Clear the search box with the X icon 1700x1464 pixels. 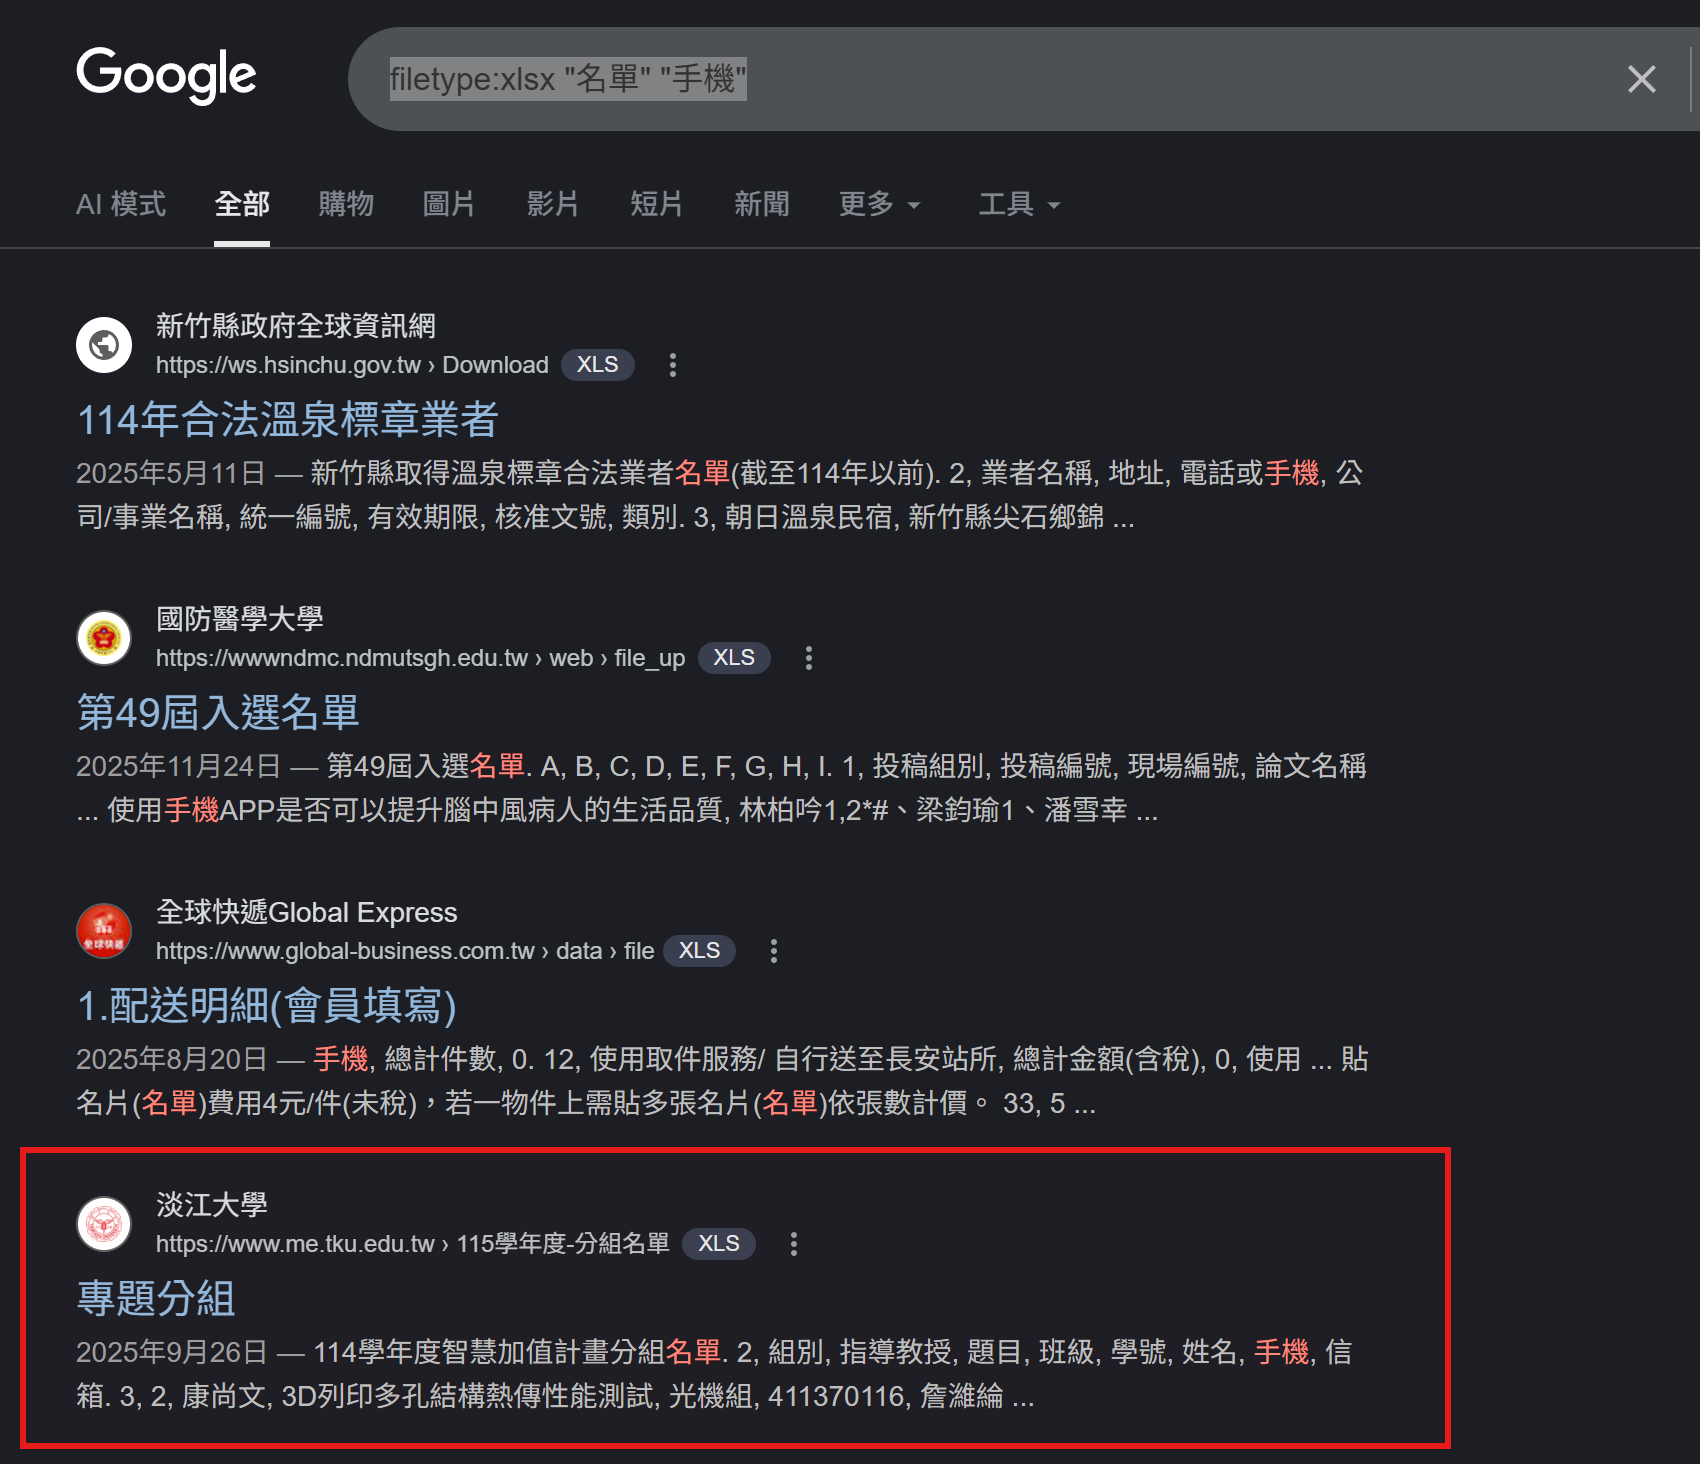click(1641, 79)
